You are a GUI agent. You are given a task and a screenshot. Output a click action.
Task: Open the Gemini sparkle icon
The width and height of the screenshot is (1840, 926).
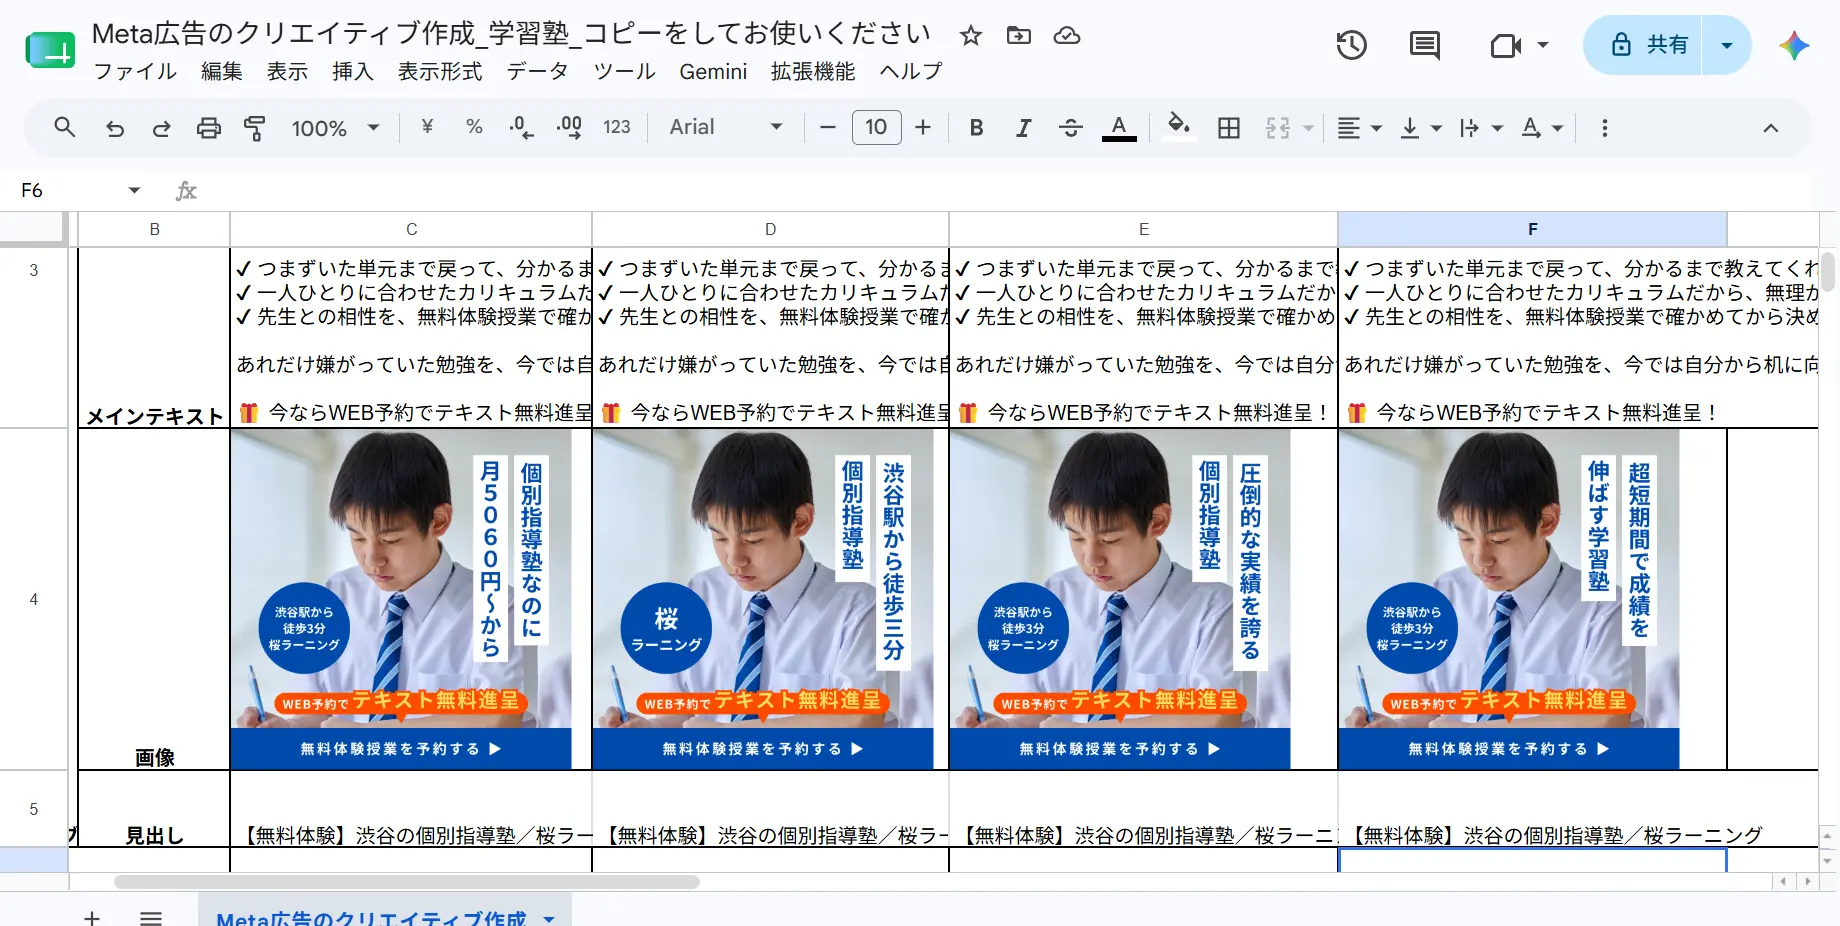pyautogui.click(x=1794, y=45)
